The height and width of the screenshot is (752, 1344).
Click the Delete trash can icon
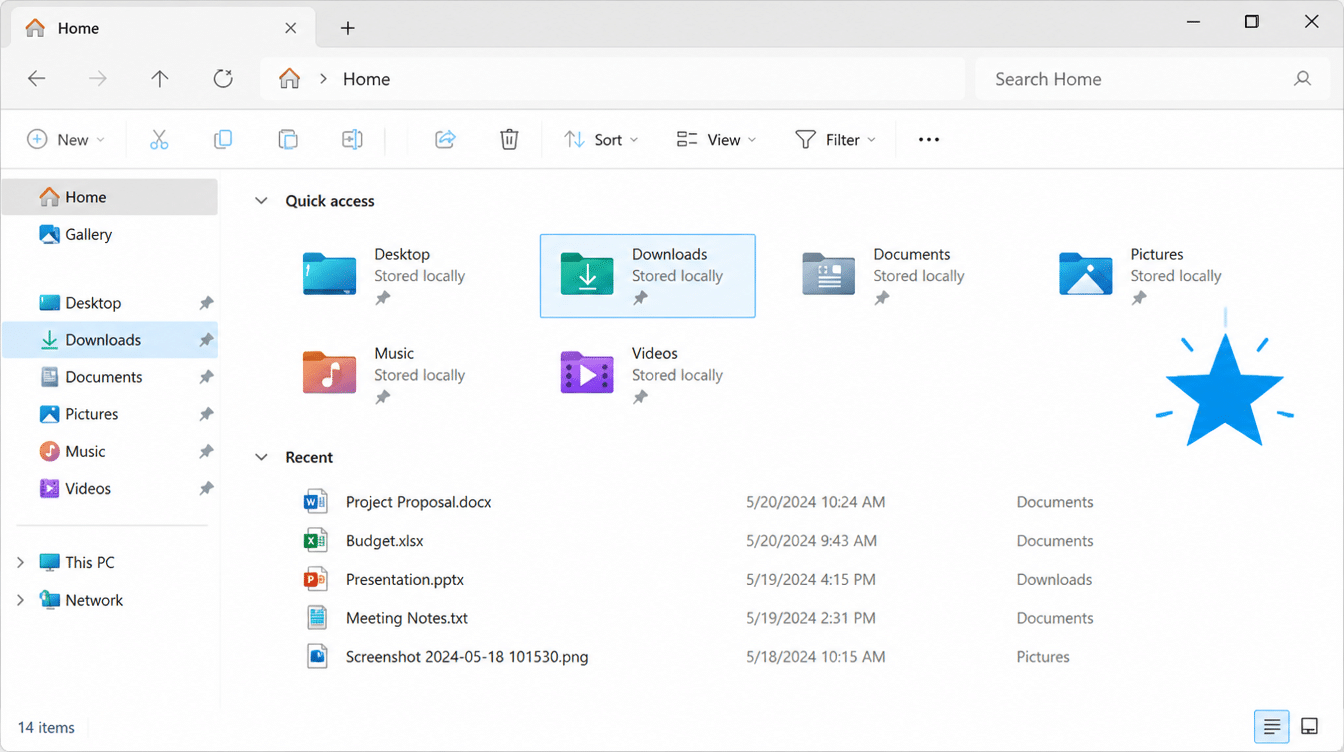509,140
